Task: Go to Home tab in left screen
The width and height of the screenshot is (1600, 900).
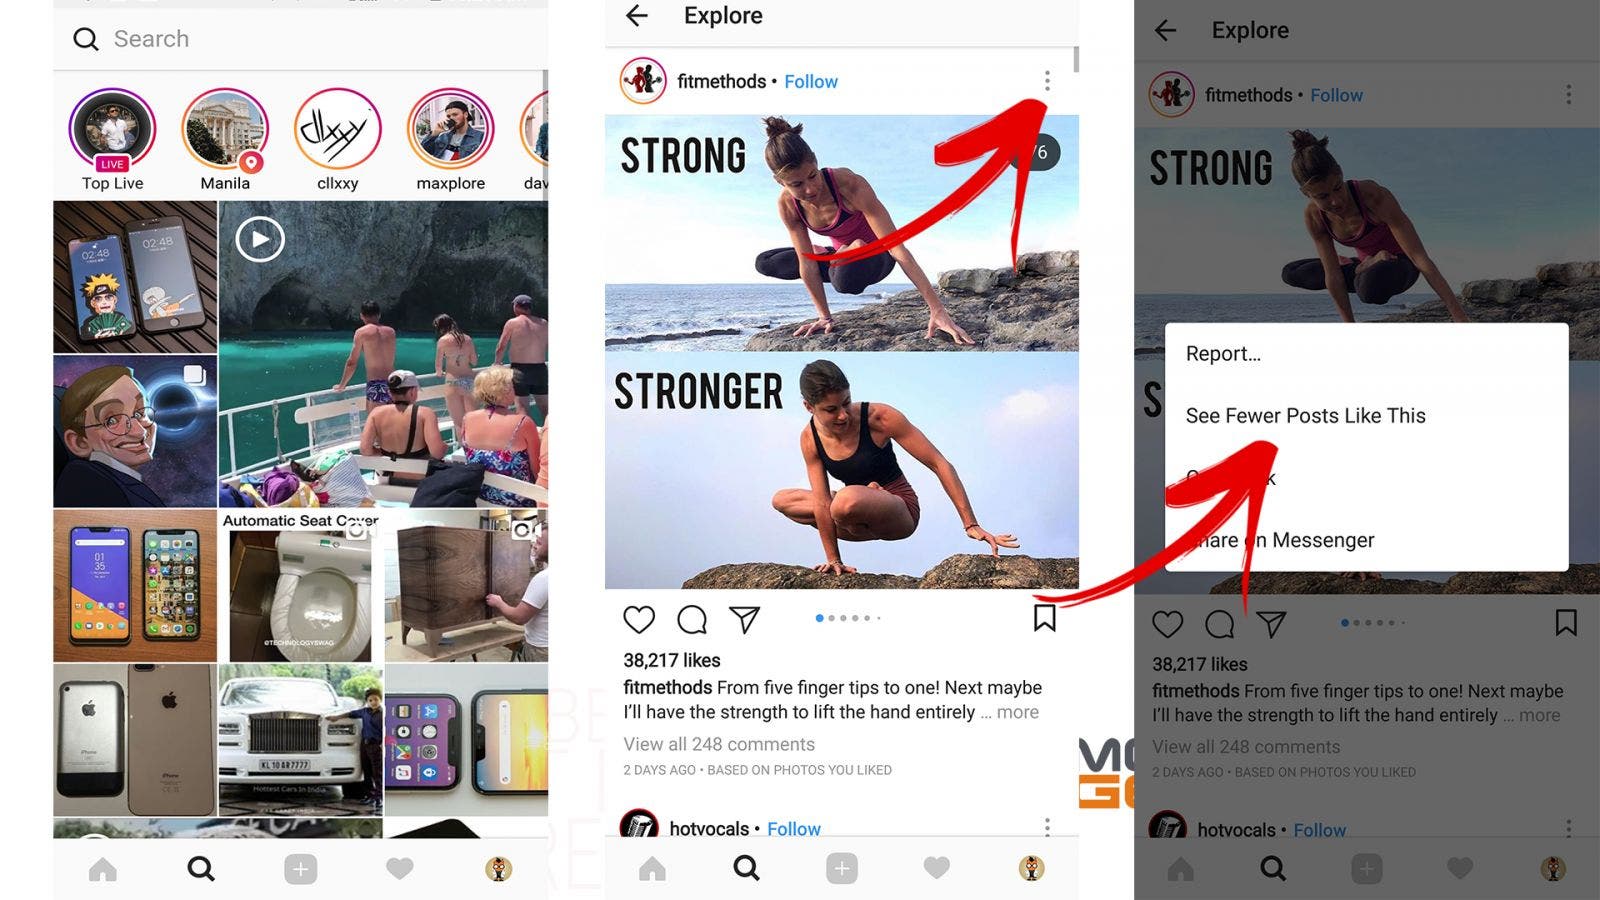Action: coord(103,869)
